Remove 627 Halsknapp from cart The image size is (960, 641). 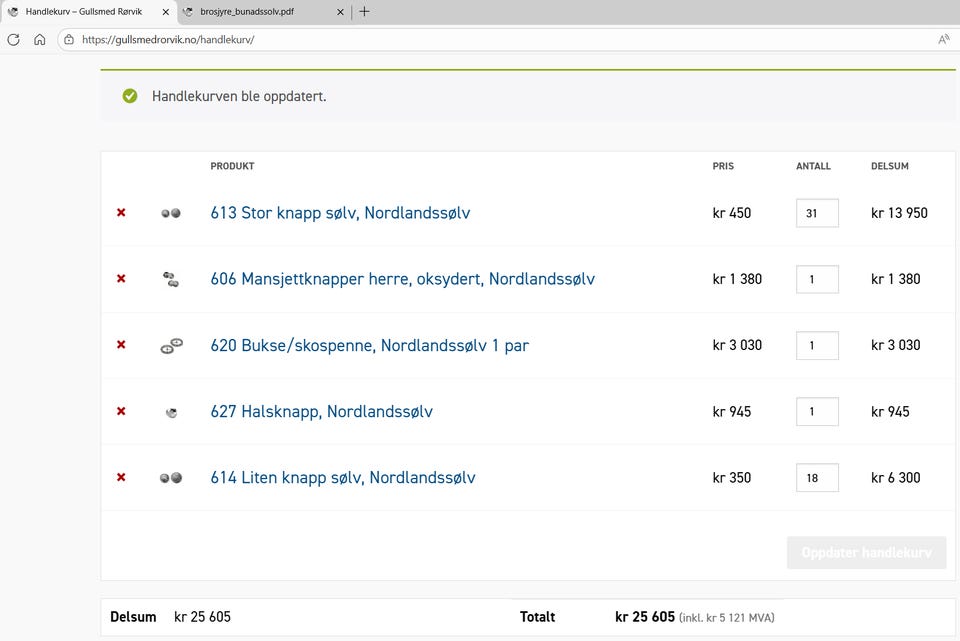[121, 411]
